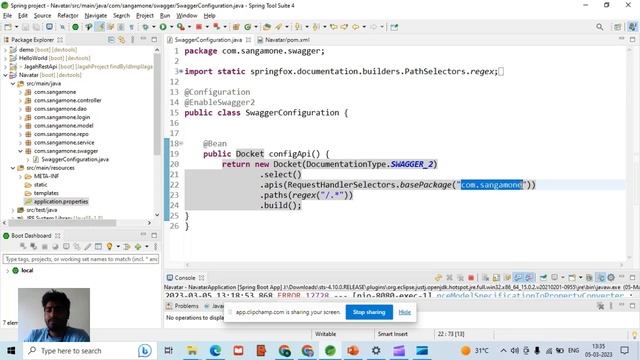Screen dimensions: 640x360
Task: Click the Debug bug icon in toolbar
Action: coord(145,27)
